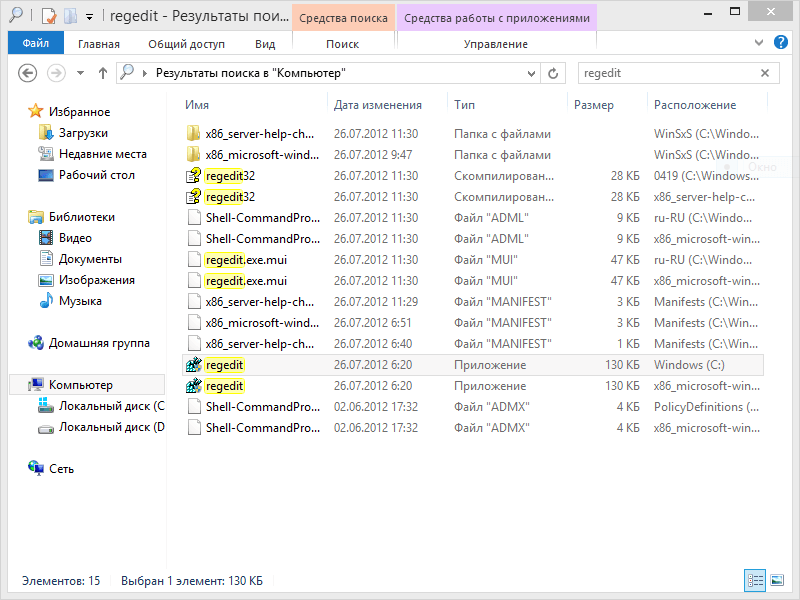Refresh the search results list
800x600 pixels.
tap(553, 73)
